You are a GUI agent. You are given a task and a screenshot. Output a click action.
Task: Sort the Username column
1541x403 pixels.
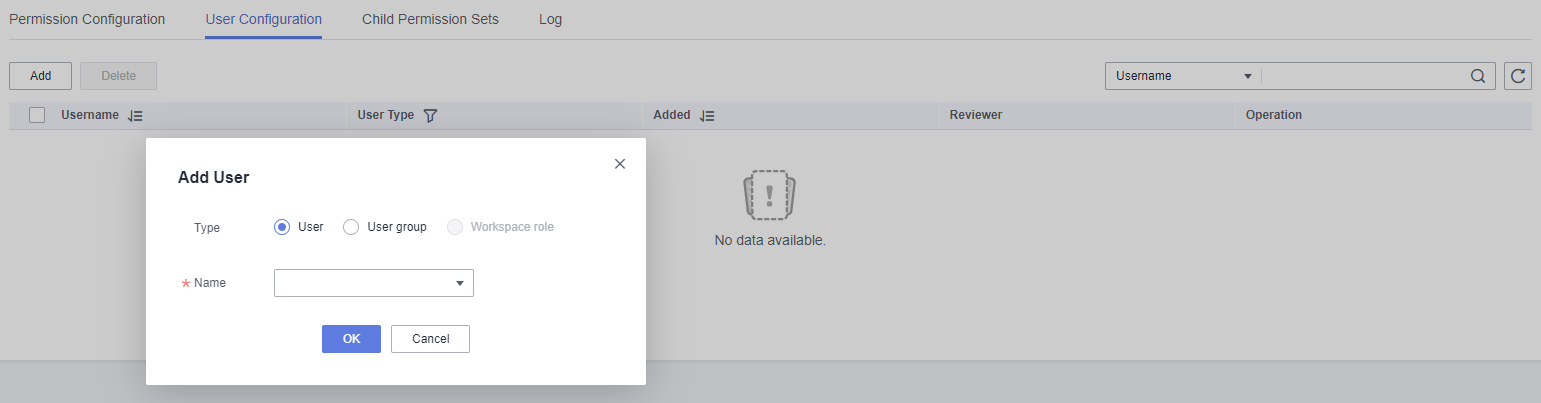tap(136, 116)
